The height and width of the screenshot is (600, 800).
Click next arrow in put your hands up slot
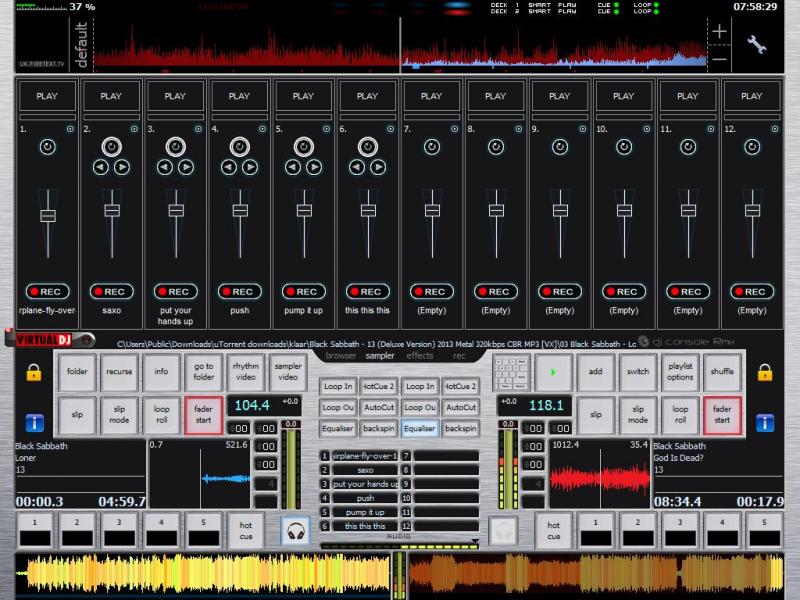(186, 167)
